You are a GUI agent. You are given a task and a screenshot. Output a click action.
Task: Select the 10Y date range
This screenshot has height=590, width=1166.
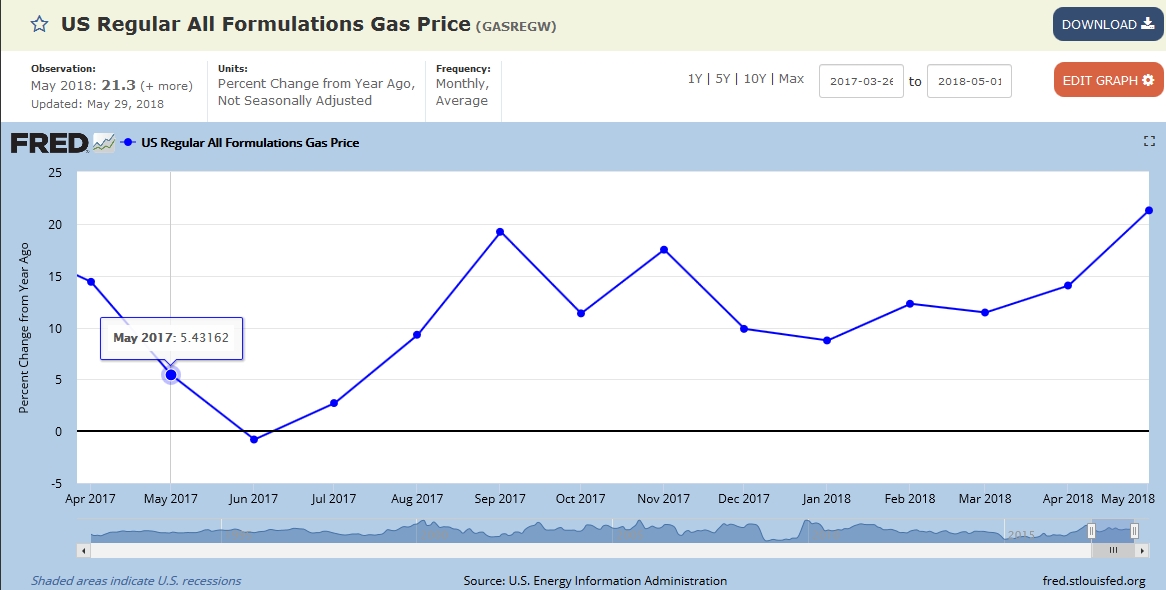coord(755,79)
